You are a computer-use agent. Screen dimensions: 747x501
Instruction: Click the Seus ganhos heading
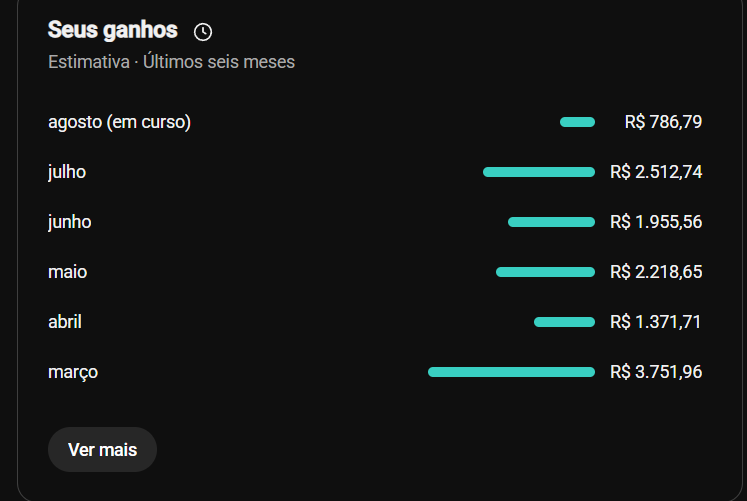tap(113, 30)
